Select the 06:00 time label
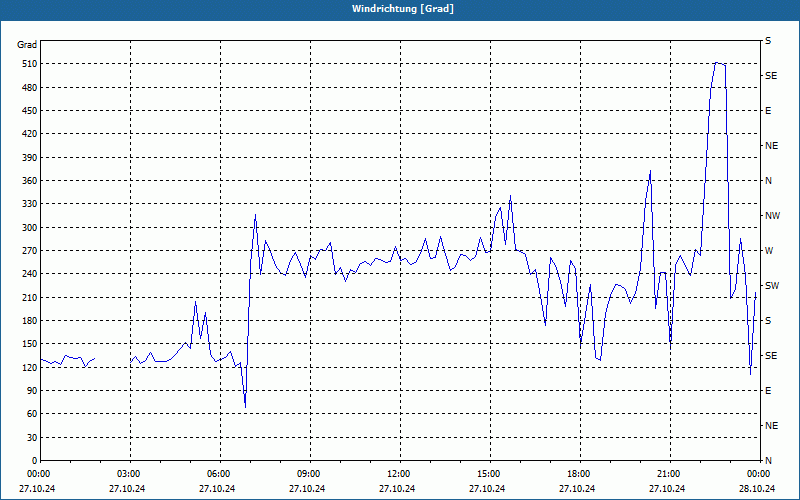Image resolution: width=800 pixels, height=500 pixels. 218,473
